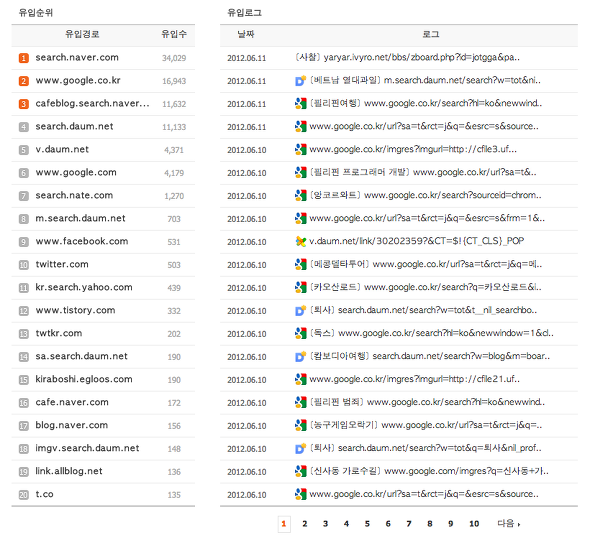Click the Google icon in the 필리핀 프로그래머 개발 log row
590x538 pixels.
point(300,172)
